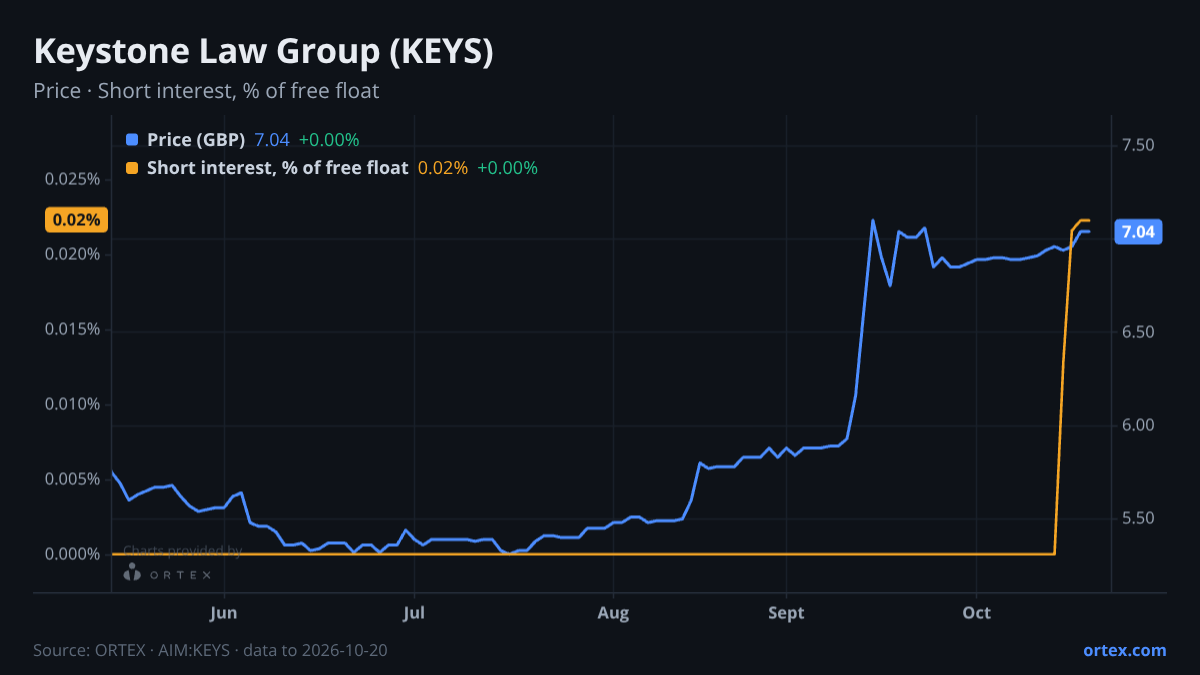Open the ortex.com link
This screenshot has width=1200, height=675.
click(1125, 650)
